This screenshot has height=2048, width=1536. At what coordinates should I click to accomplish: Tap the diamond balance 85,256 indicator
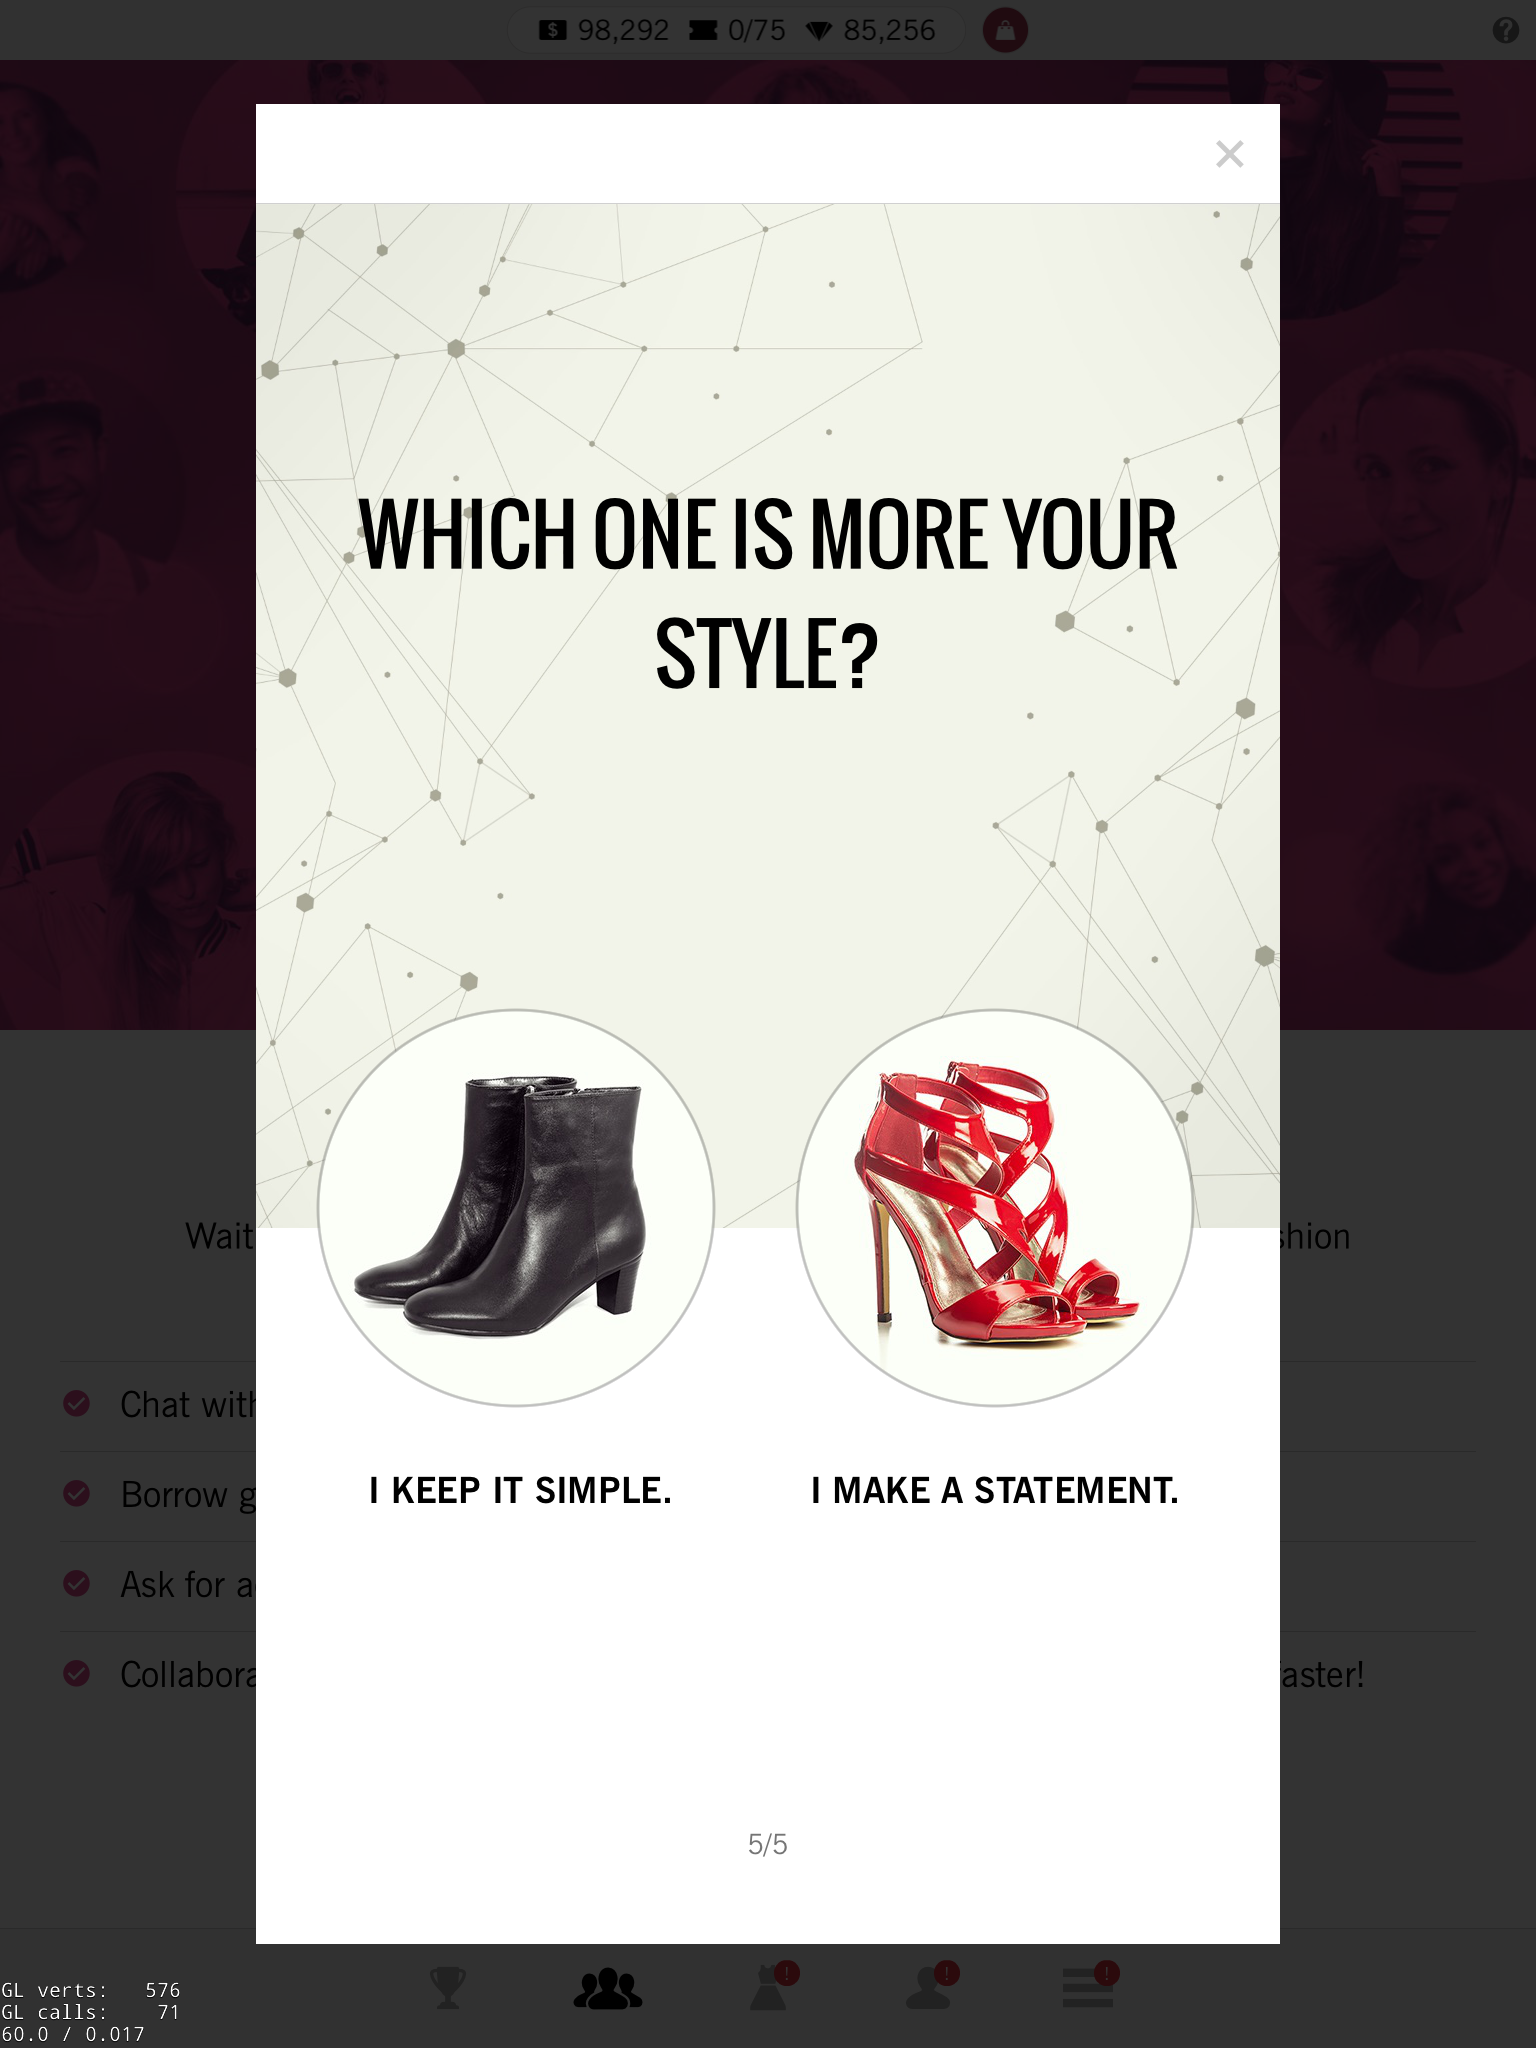point(871,31)
